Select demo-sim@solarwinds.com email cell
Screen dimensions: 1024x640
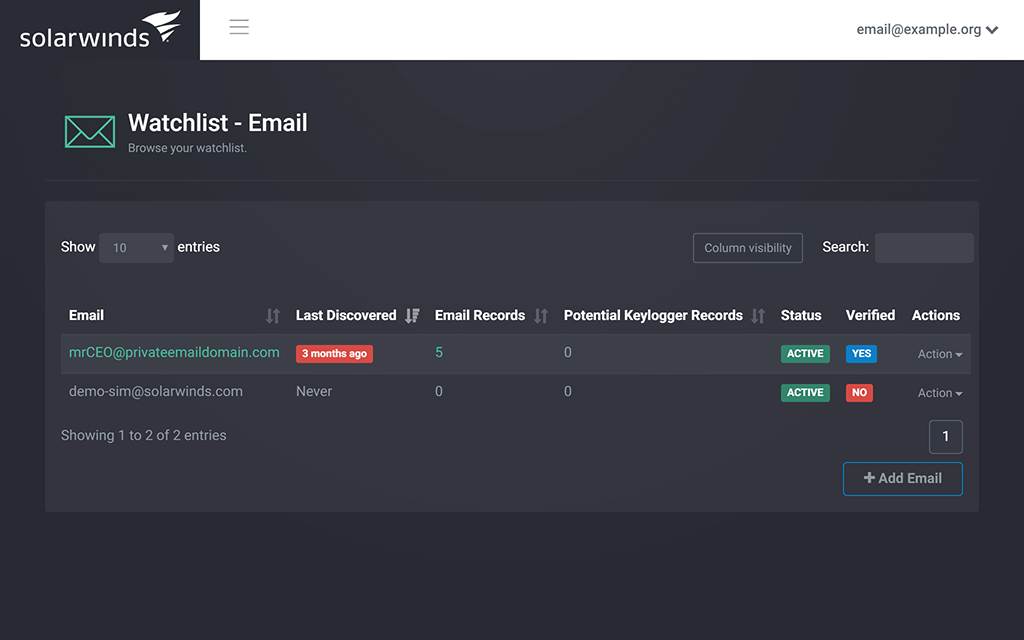(155, 391)
